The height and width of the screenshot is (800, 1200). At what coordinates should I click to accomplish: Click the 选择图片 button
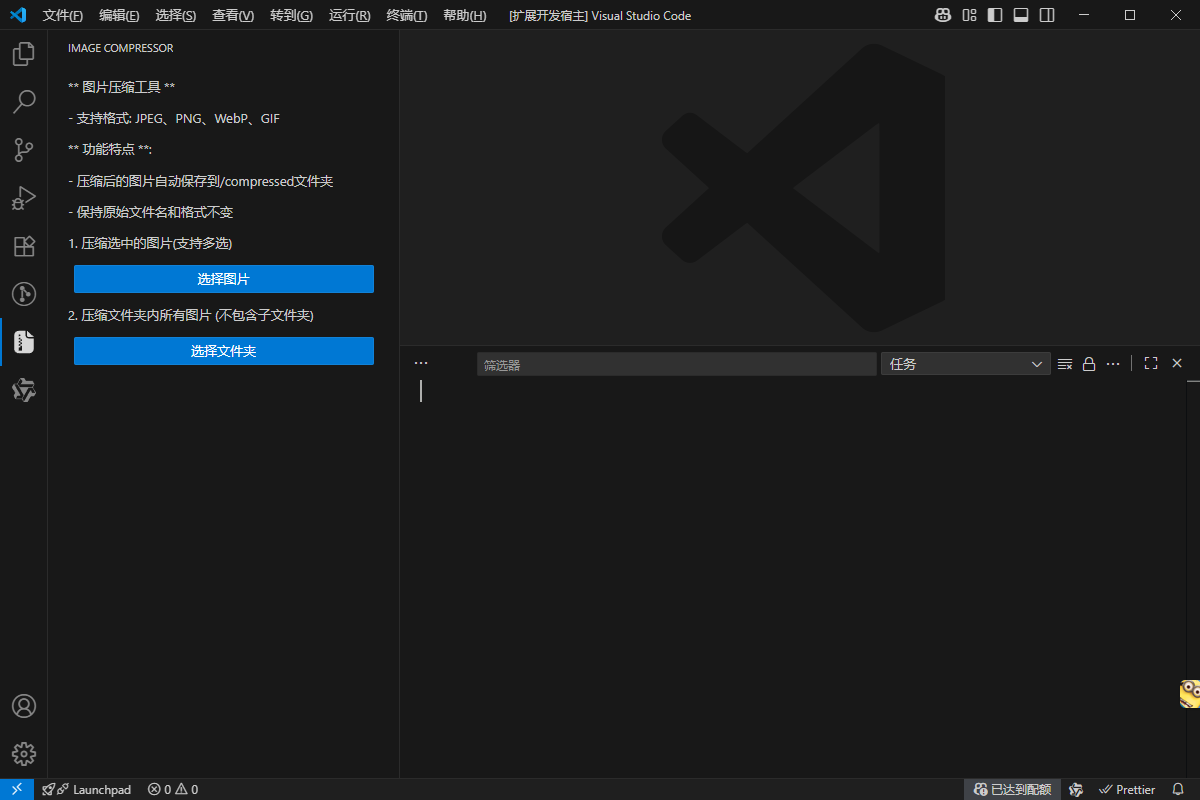pos(224,279)
